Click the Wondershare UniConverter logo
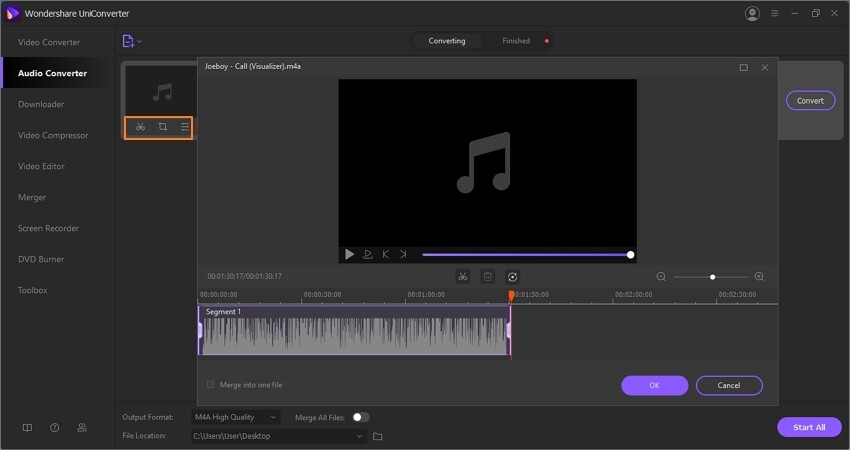 click(12, 14)
